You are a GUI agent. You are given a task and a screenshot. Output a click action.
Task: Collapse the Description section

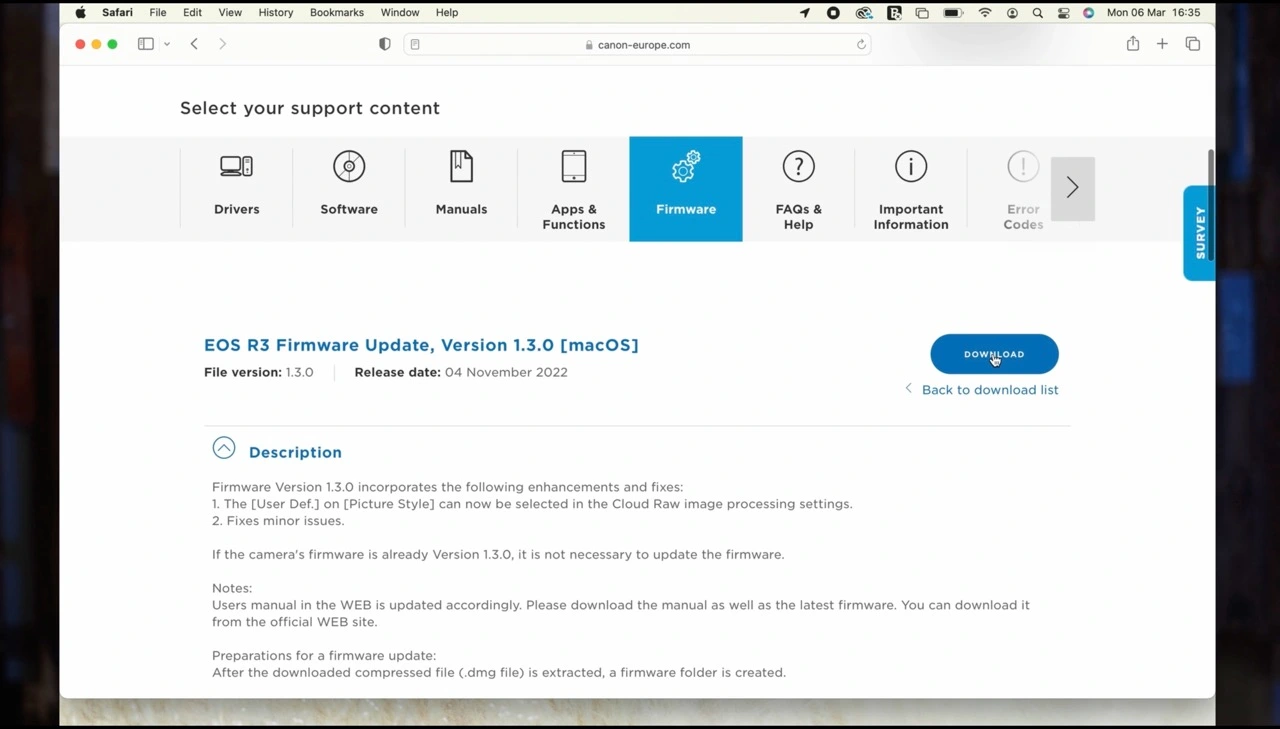[x=224, y=448]
